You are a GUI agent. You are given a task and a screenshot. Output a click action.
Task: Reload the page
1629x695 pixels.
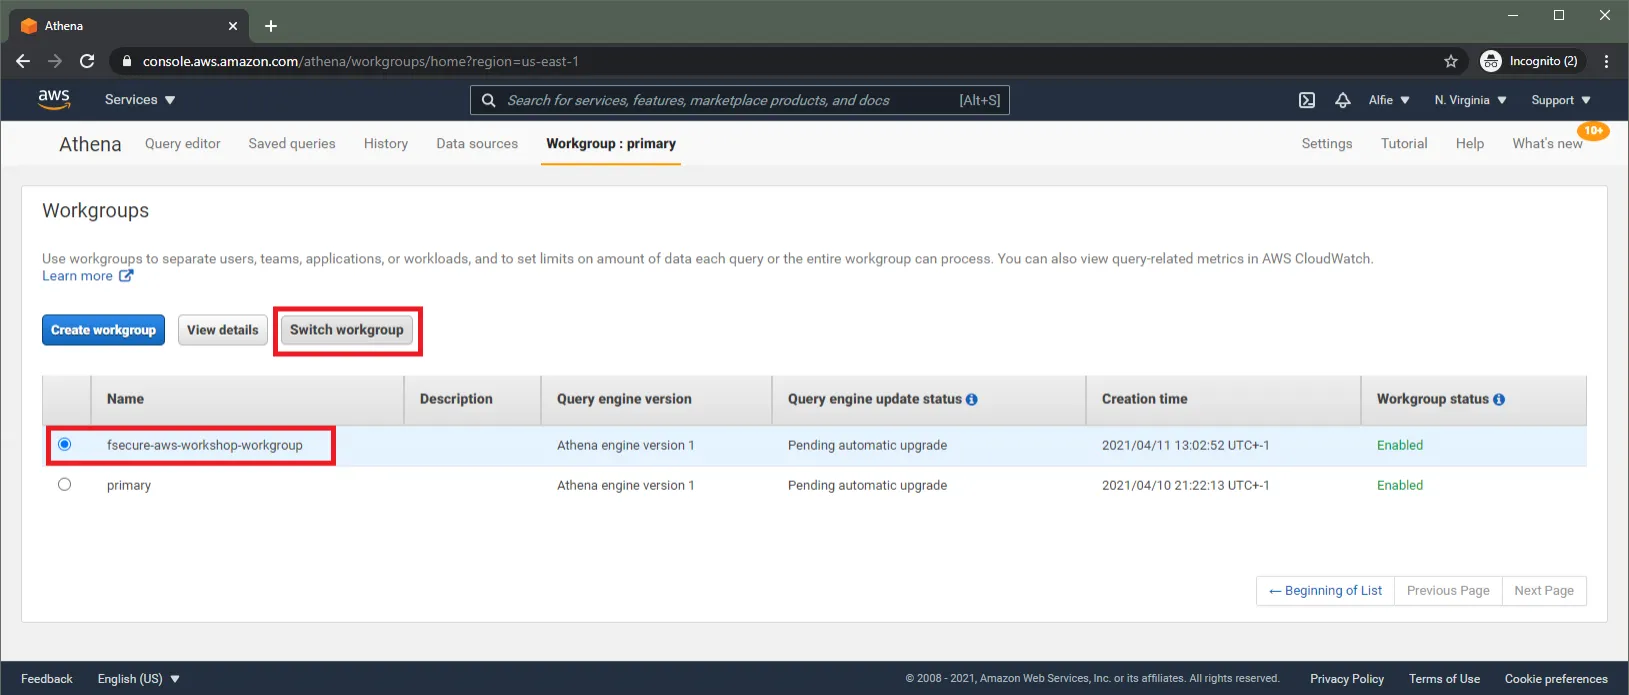[x=87, y=61]
